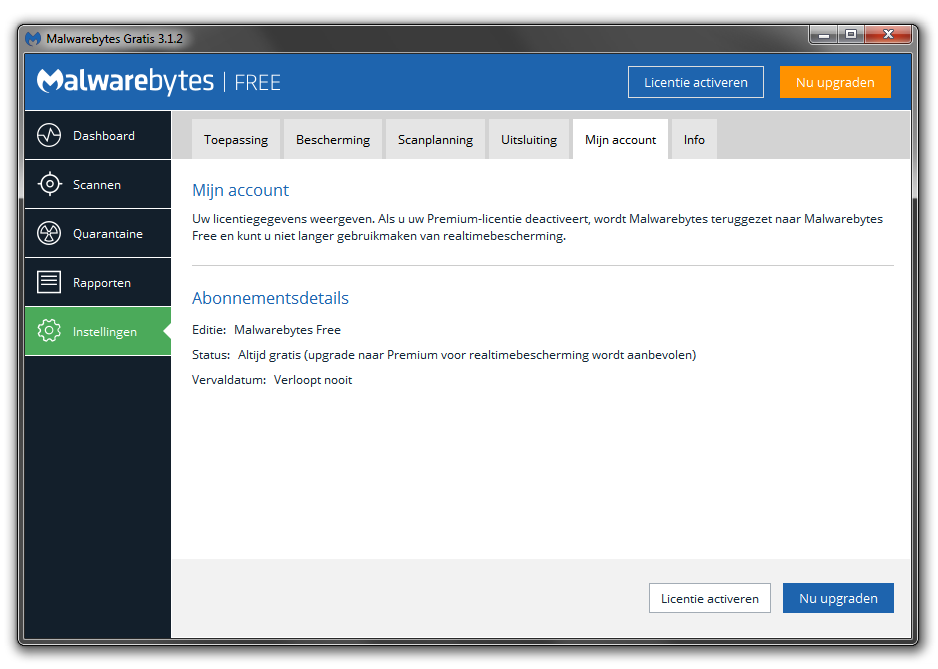The width and height of the screenshot is (938, 669).
Task: Show the Info tab
Action: [x=694, y=139]
